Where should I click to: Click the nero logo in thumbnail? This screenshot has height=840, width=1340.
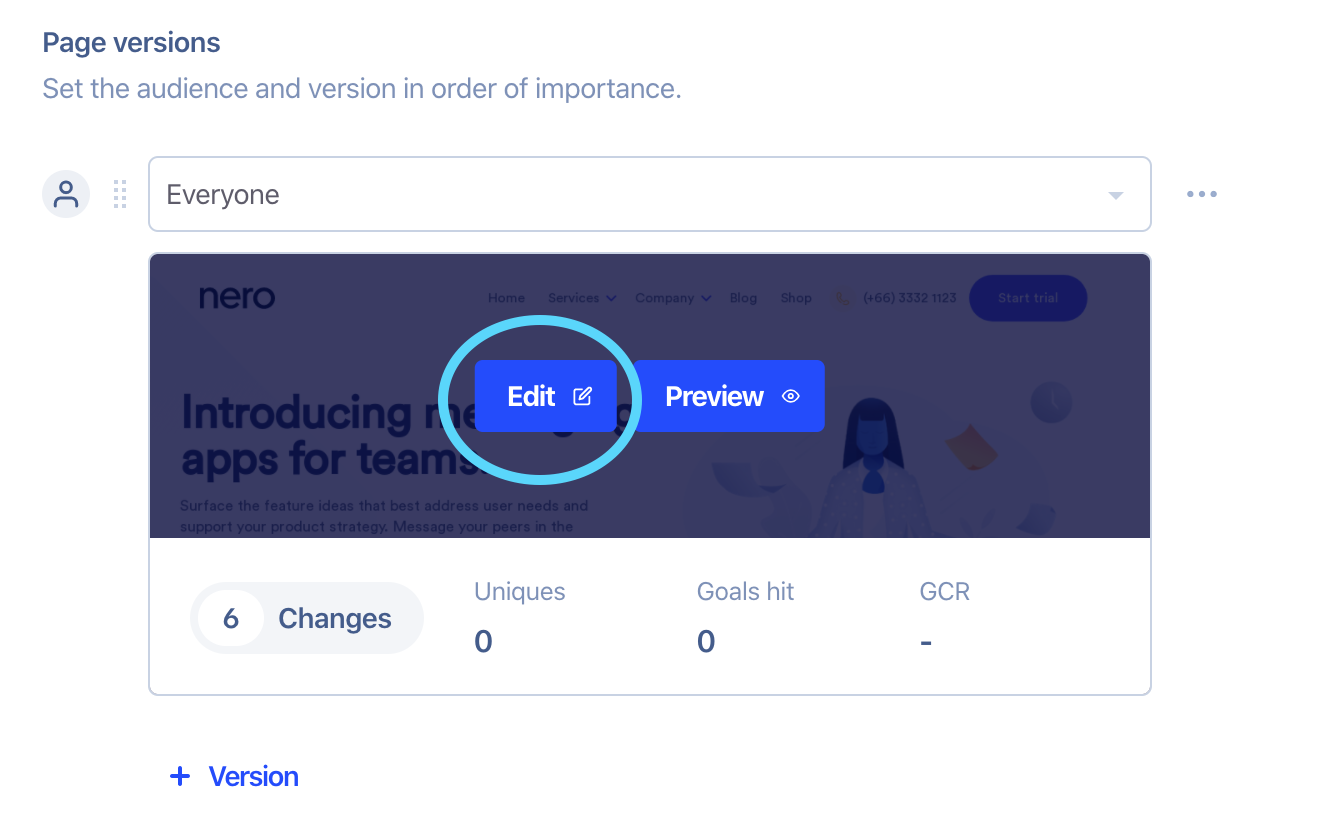point(237,297)
